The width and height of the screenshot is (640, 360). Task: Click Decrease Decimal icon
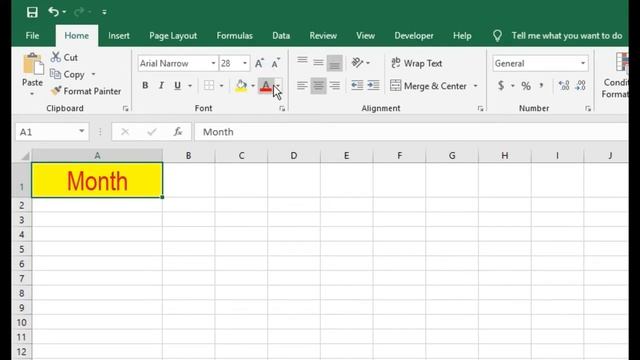pos(580,85)
